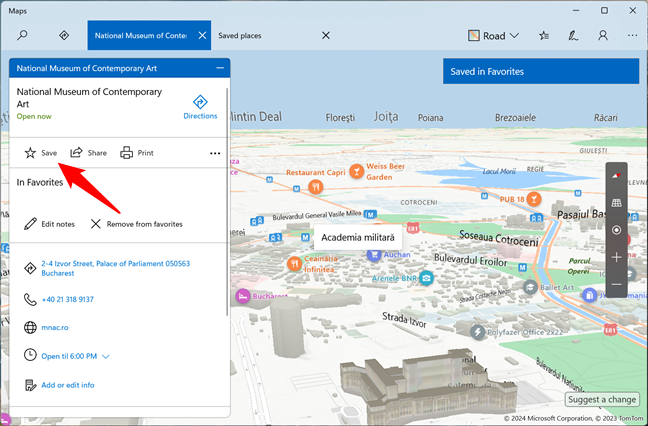Maximize the Maps window
This screenshot has height=426, width=648.
[x=604, y=10]
